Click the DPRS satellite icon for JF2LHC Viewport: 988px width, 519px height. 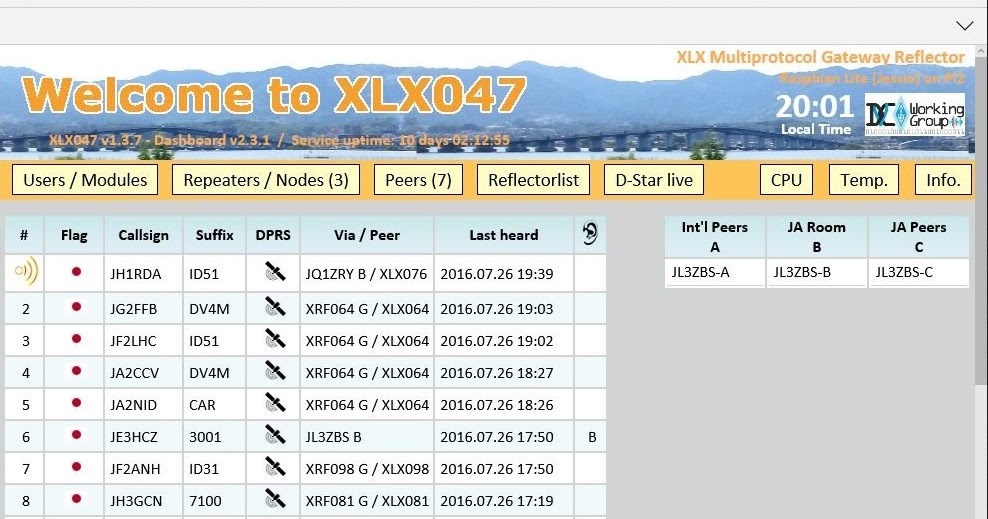point(274,339)
